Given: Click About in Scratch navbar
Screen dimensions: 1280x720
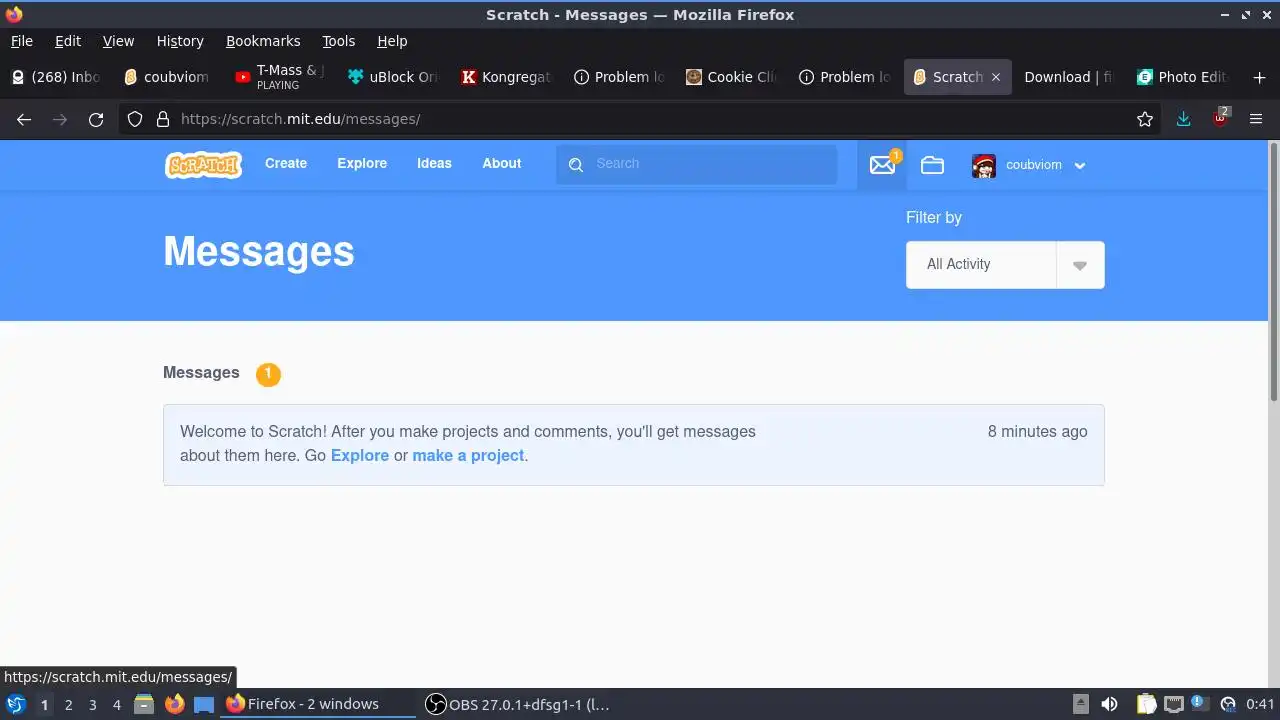Looking at the screenshot, I should pyautogui.click(x=501, y=164).
